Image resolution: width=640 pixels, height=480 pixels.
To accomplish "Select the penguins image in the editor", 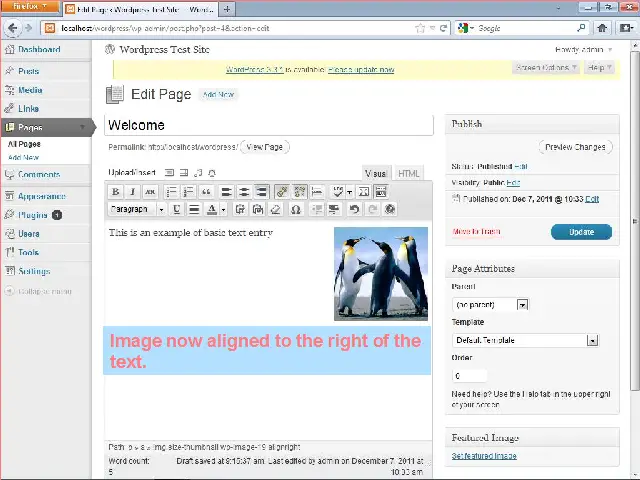I will pyautogui.click(x=381, y=273).
